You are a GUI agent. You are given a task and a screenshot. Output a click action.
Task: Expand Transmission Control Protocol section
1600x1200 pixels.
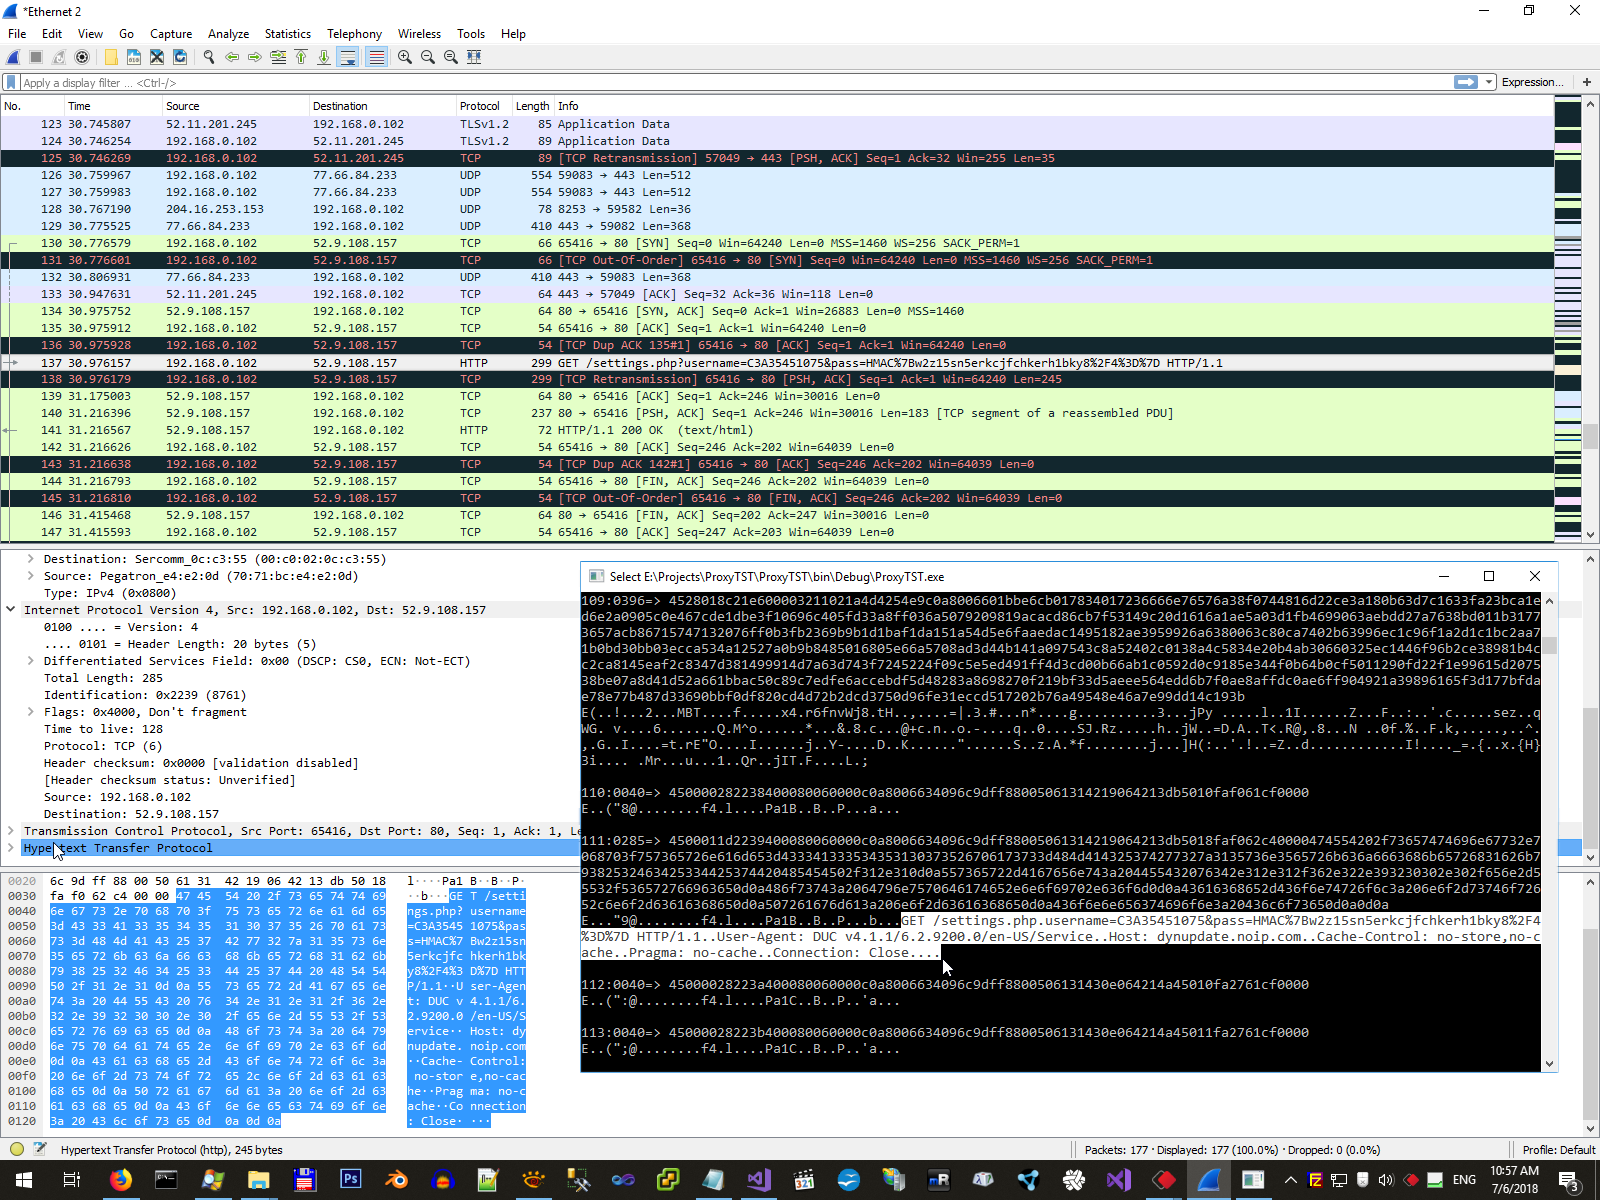pos(11,831)
